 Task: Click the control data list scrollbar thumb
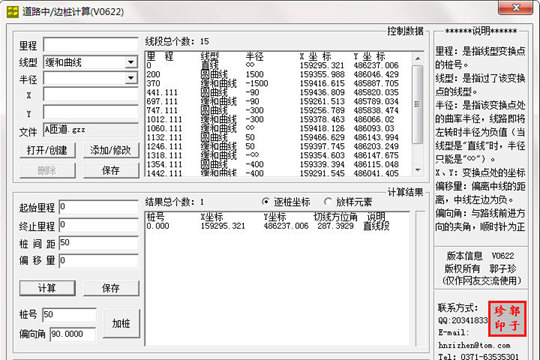[x=418, y=104]
